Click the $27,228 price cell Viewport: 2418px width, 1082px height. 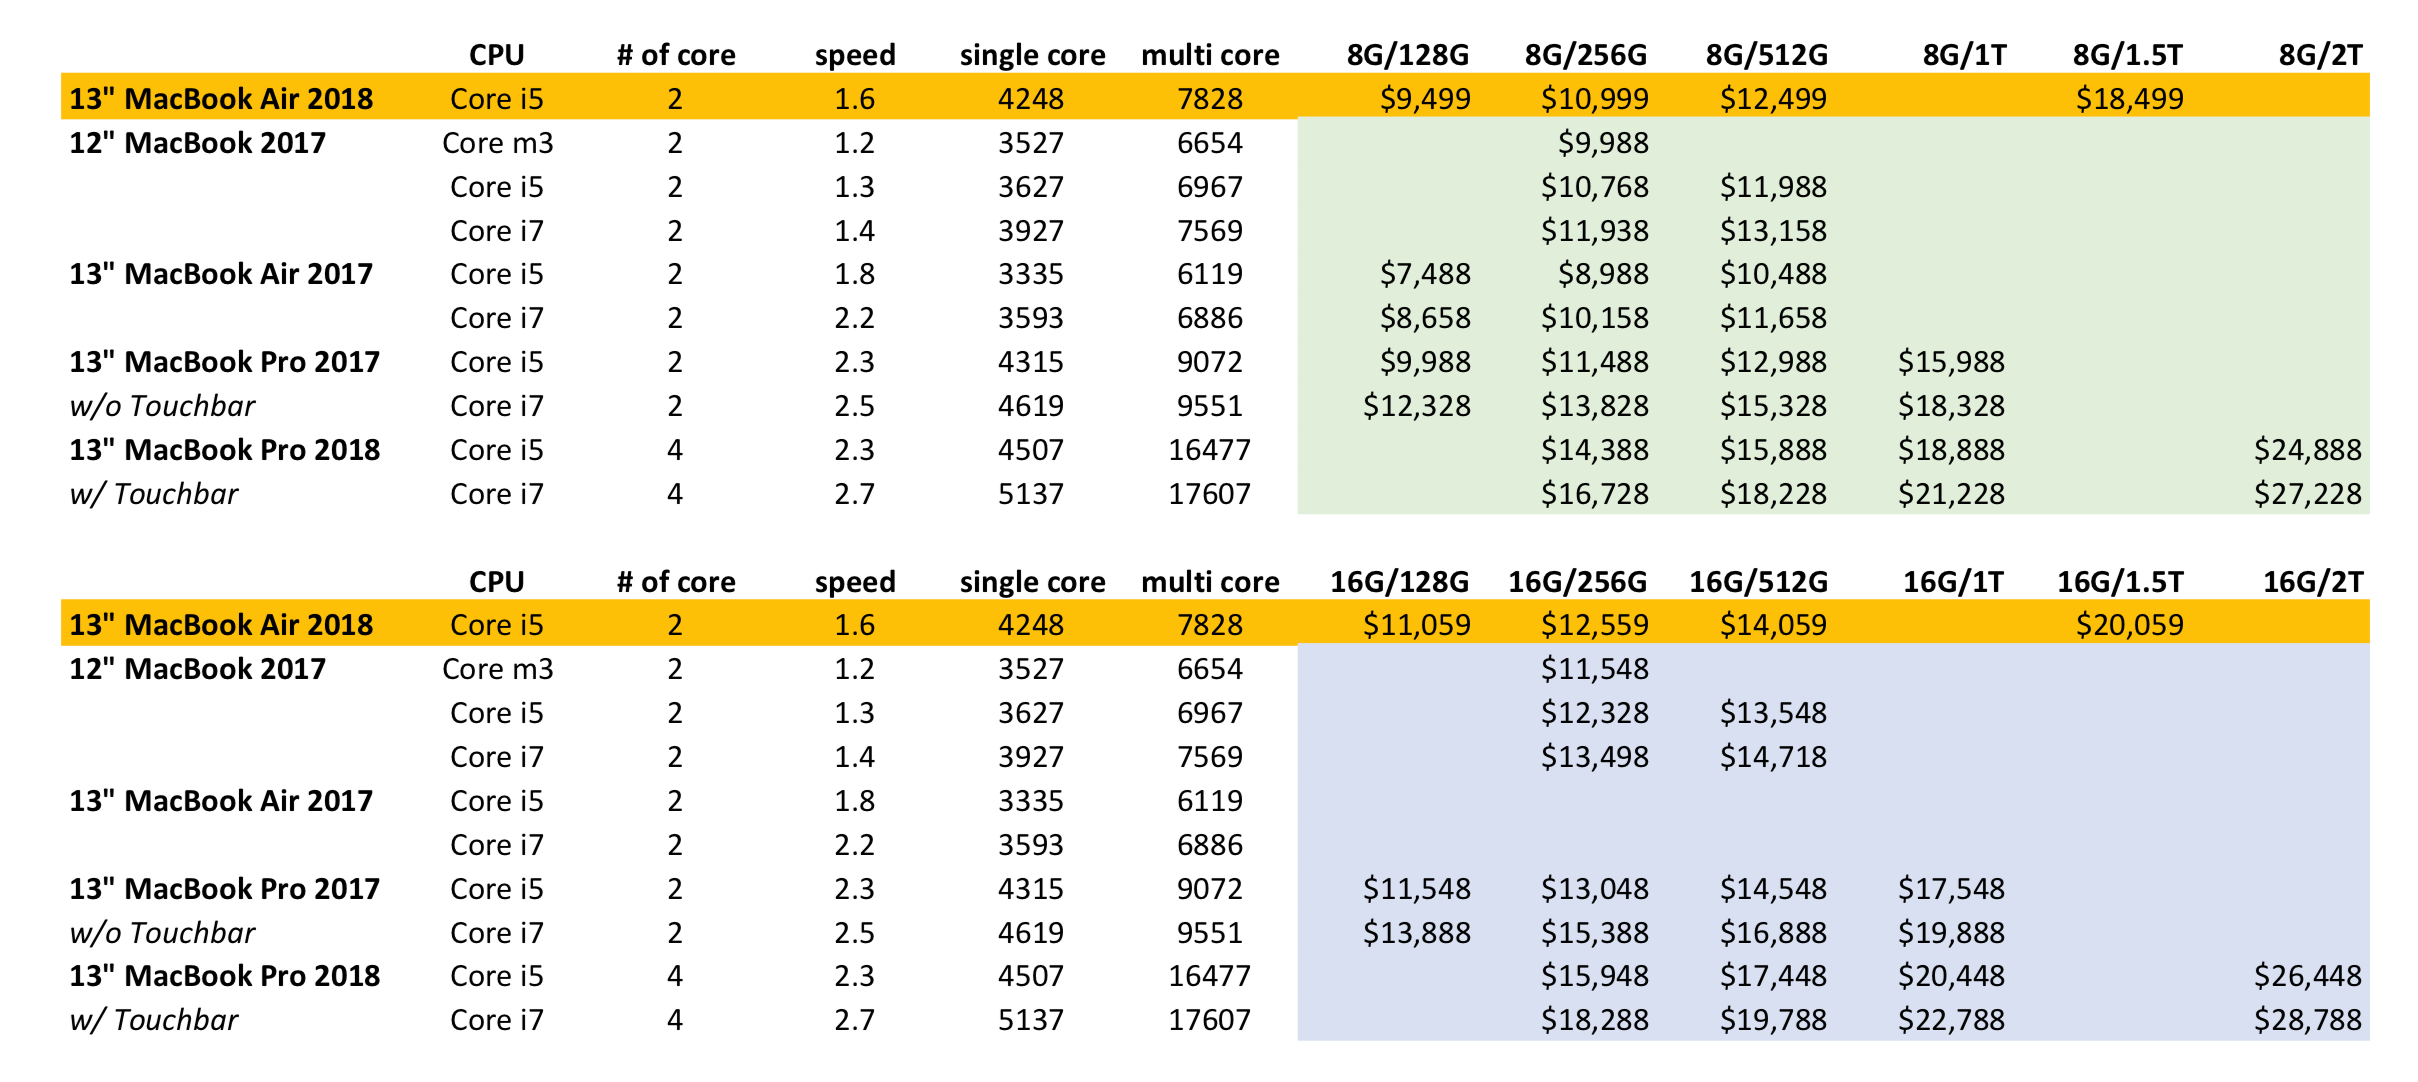click(2308, 494)
